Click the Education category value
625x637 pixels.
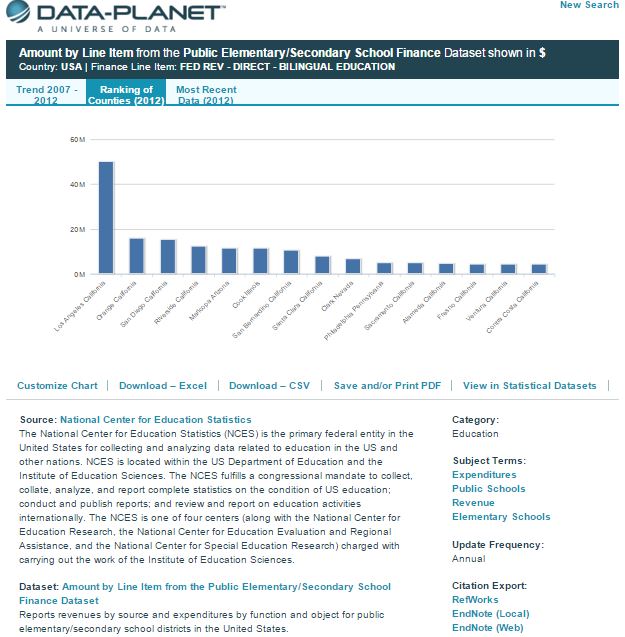[x=475, y=433]
